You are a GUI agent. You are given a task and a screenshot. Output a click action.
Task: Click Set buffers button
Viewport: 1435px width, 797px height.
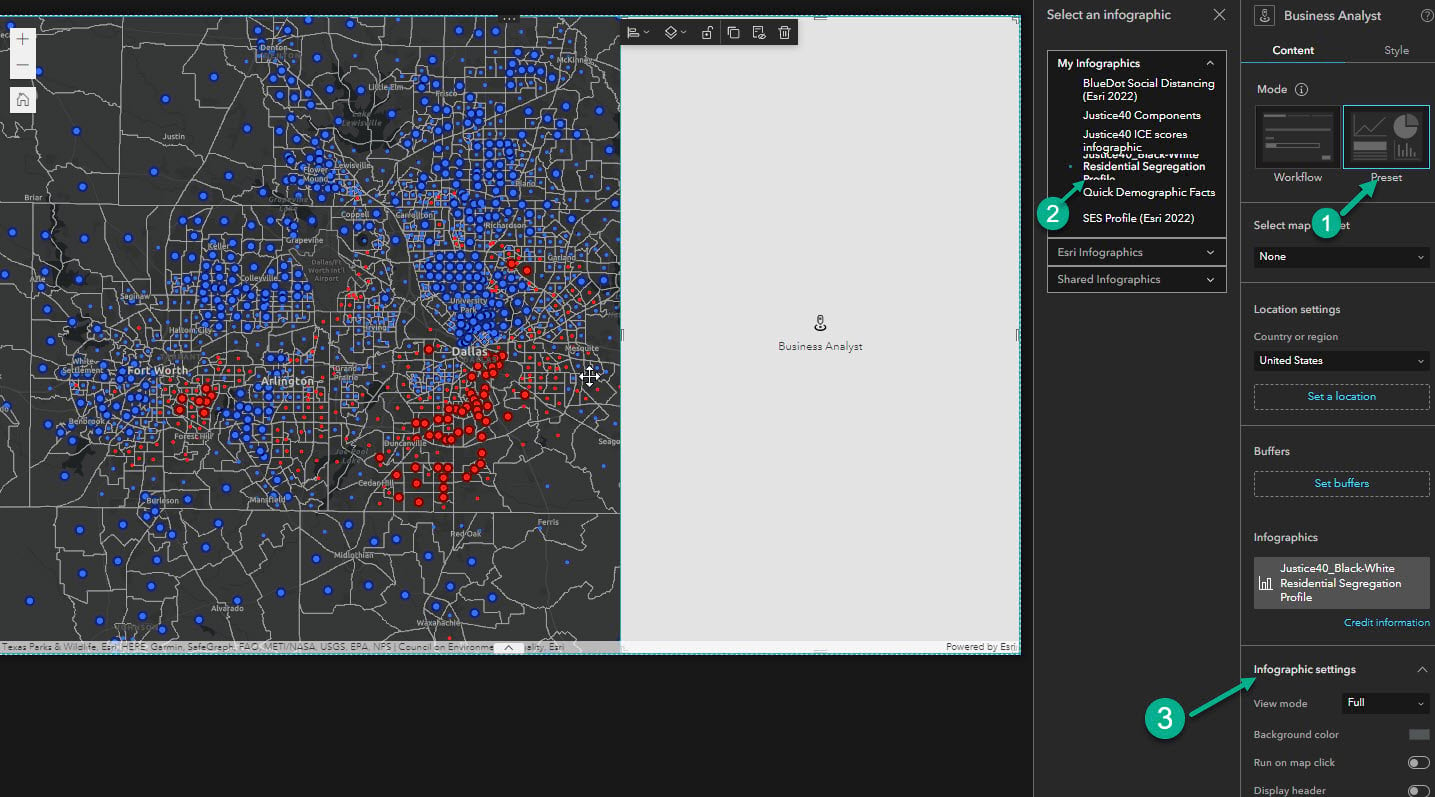[1341, 483]
